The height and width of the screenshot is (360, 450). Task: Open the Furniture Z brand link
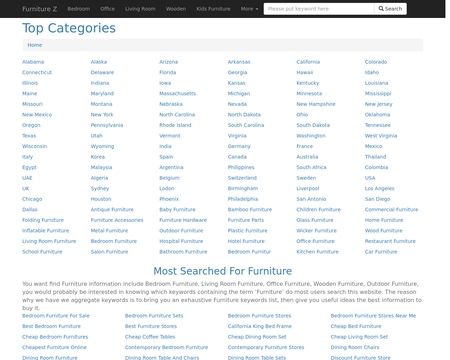point(40,9)
